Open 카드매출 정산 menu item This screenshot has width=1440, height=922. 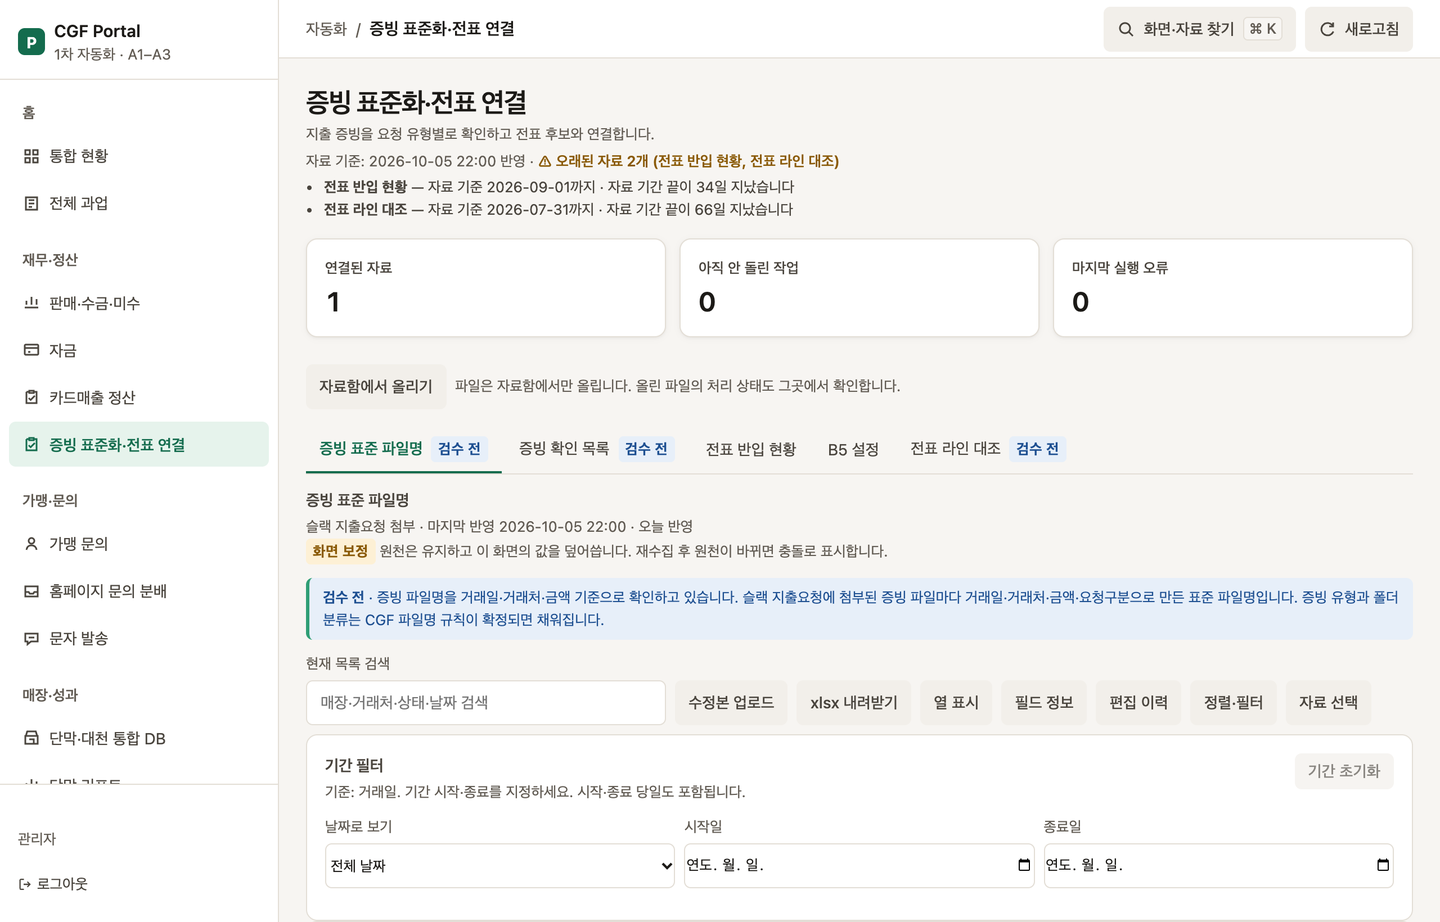139,397
